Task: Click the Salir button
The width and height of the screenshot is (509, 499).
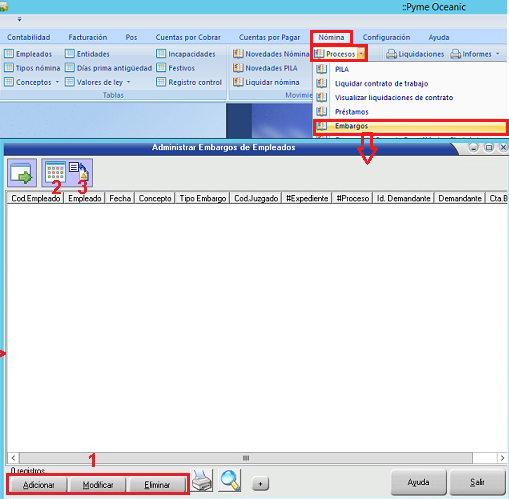Action: 477,482
